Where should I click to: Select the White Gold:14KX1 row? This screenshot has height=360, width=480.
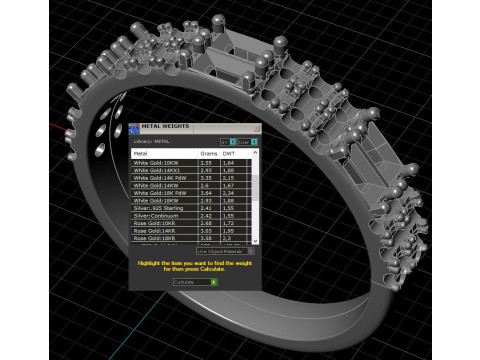click(191, 170)
